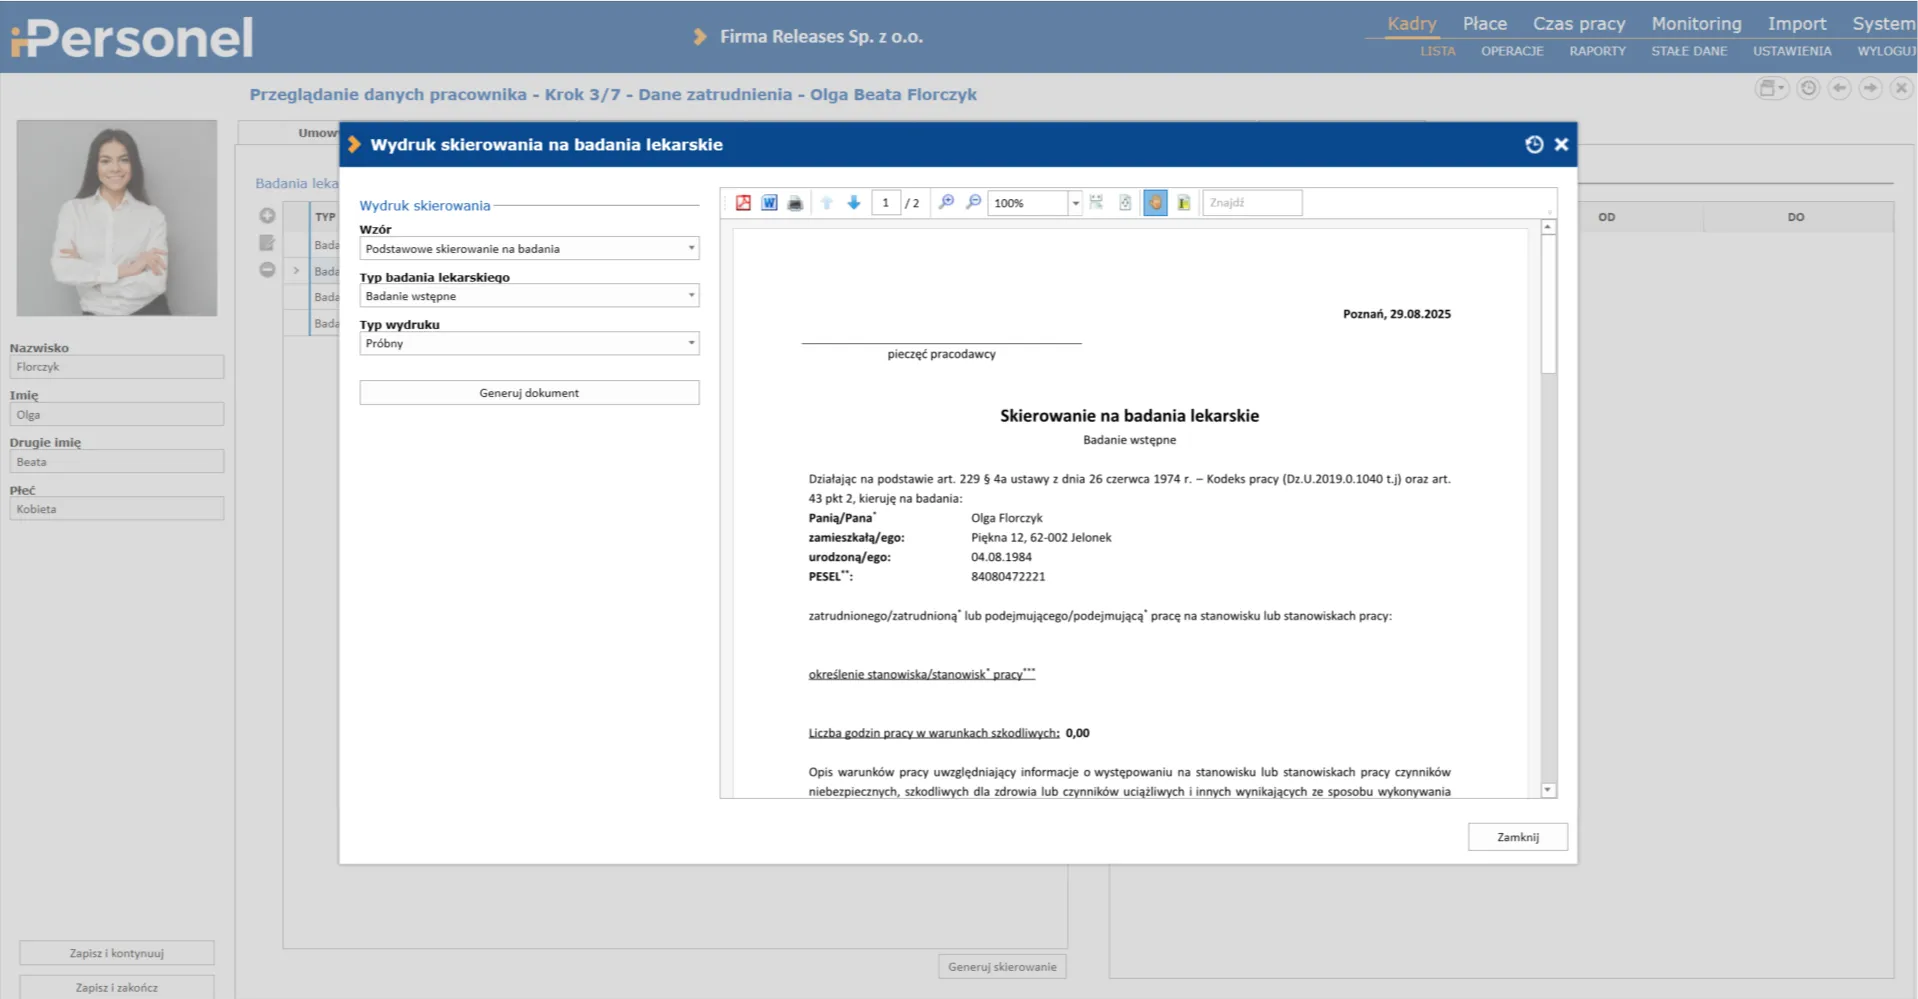
Task: Zoom out of the document preview
Action: pos(973,203)
